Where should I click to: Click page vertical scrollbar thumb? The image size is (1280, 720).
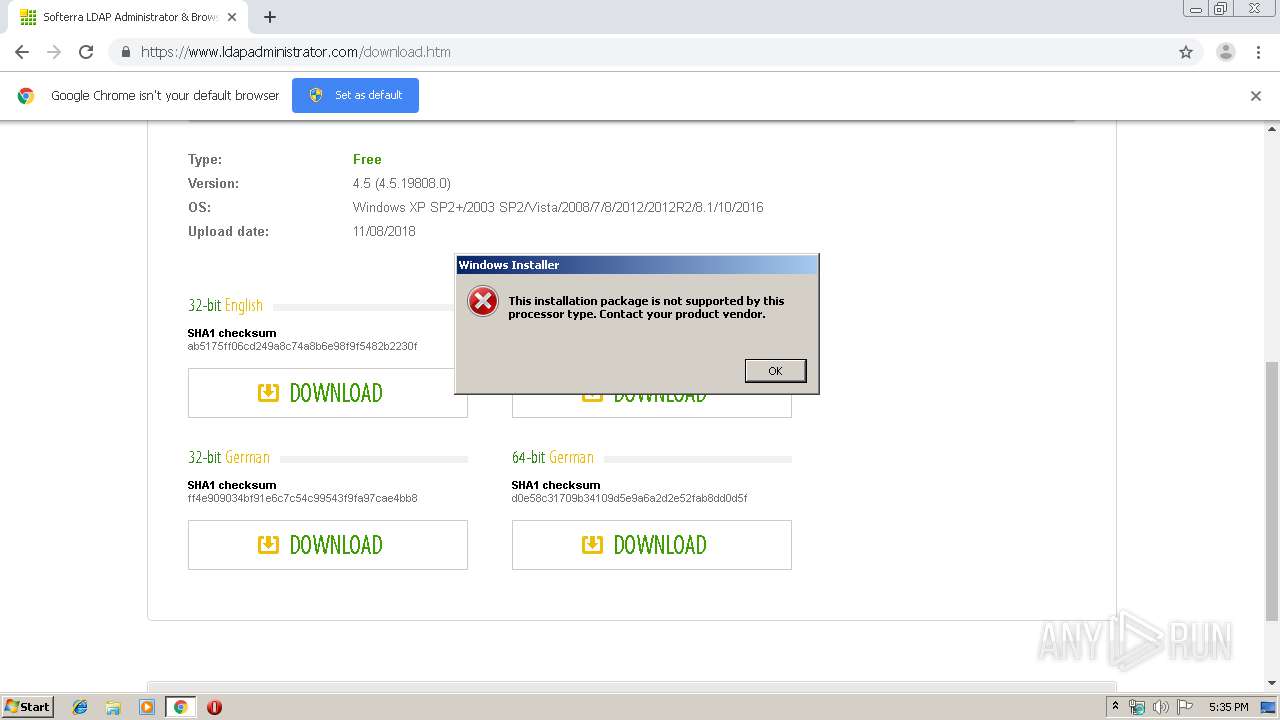point(1272,490)
